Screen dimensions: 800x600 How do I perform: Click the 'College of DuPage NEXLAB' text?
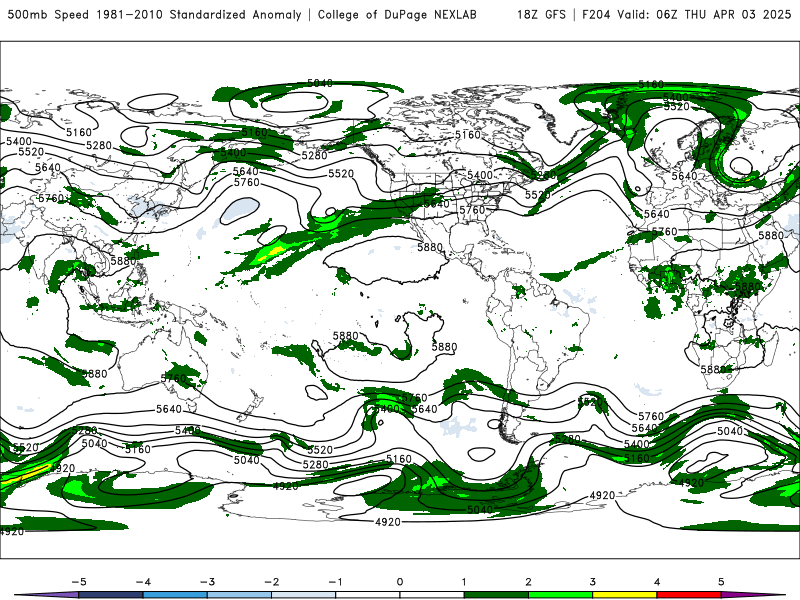coord(397,15)
